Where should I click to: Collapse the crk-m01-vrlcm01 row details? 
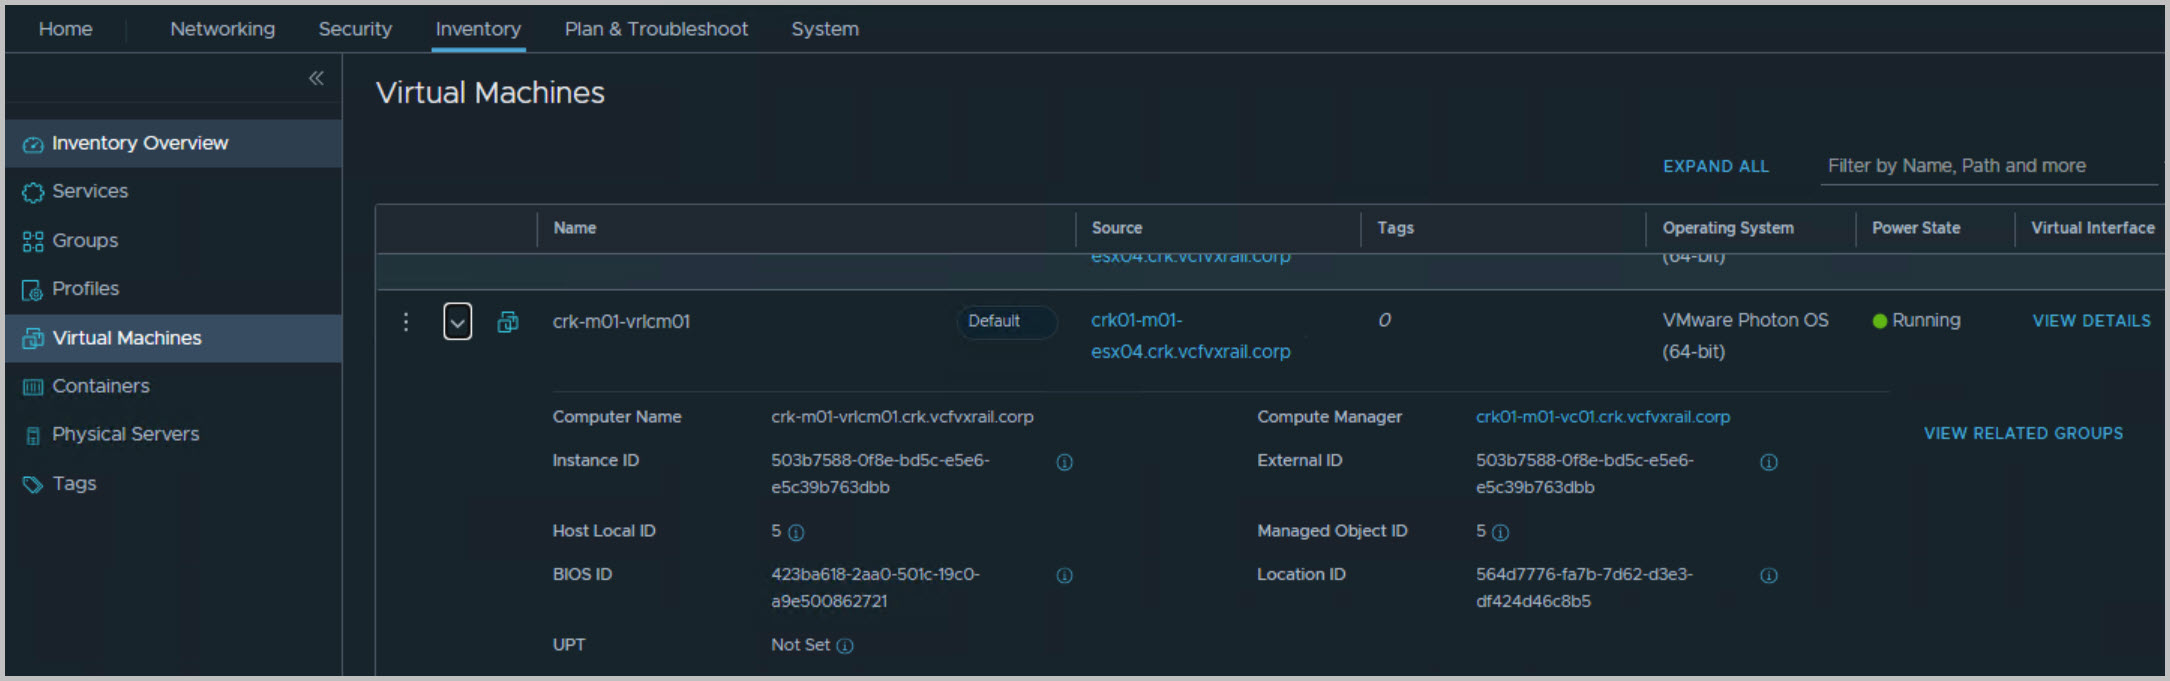coord(457,322)
